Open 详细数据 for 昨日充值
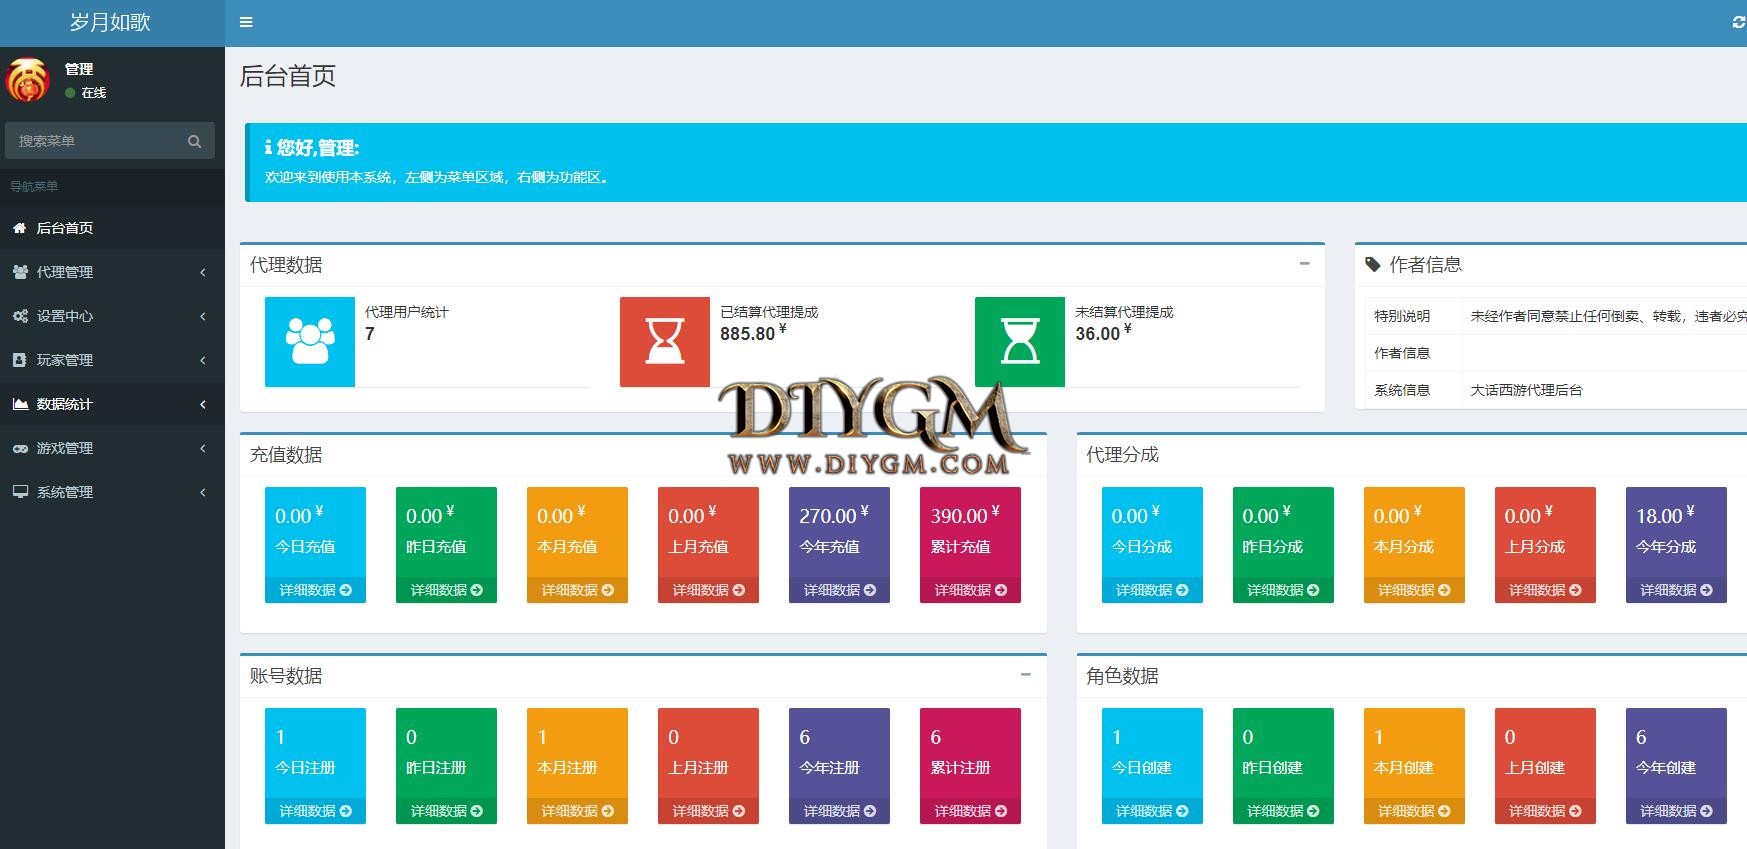The height and width of the screenshot is (849, 1747). (x=446, y=590)
